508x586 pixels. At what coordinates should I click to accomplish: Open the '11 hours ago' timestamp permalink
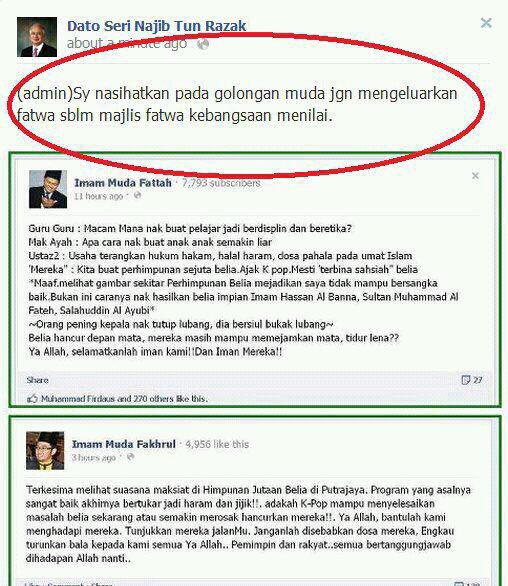point(98,196)
